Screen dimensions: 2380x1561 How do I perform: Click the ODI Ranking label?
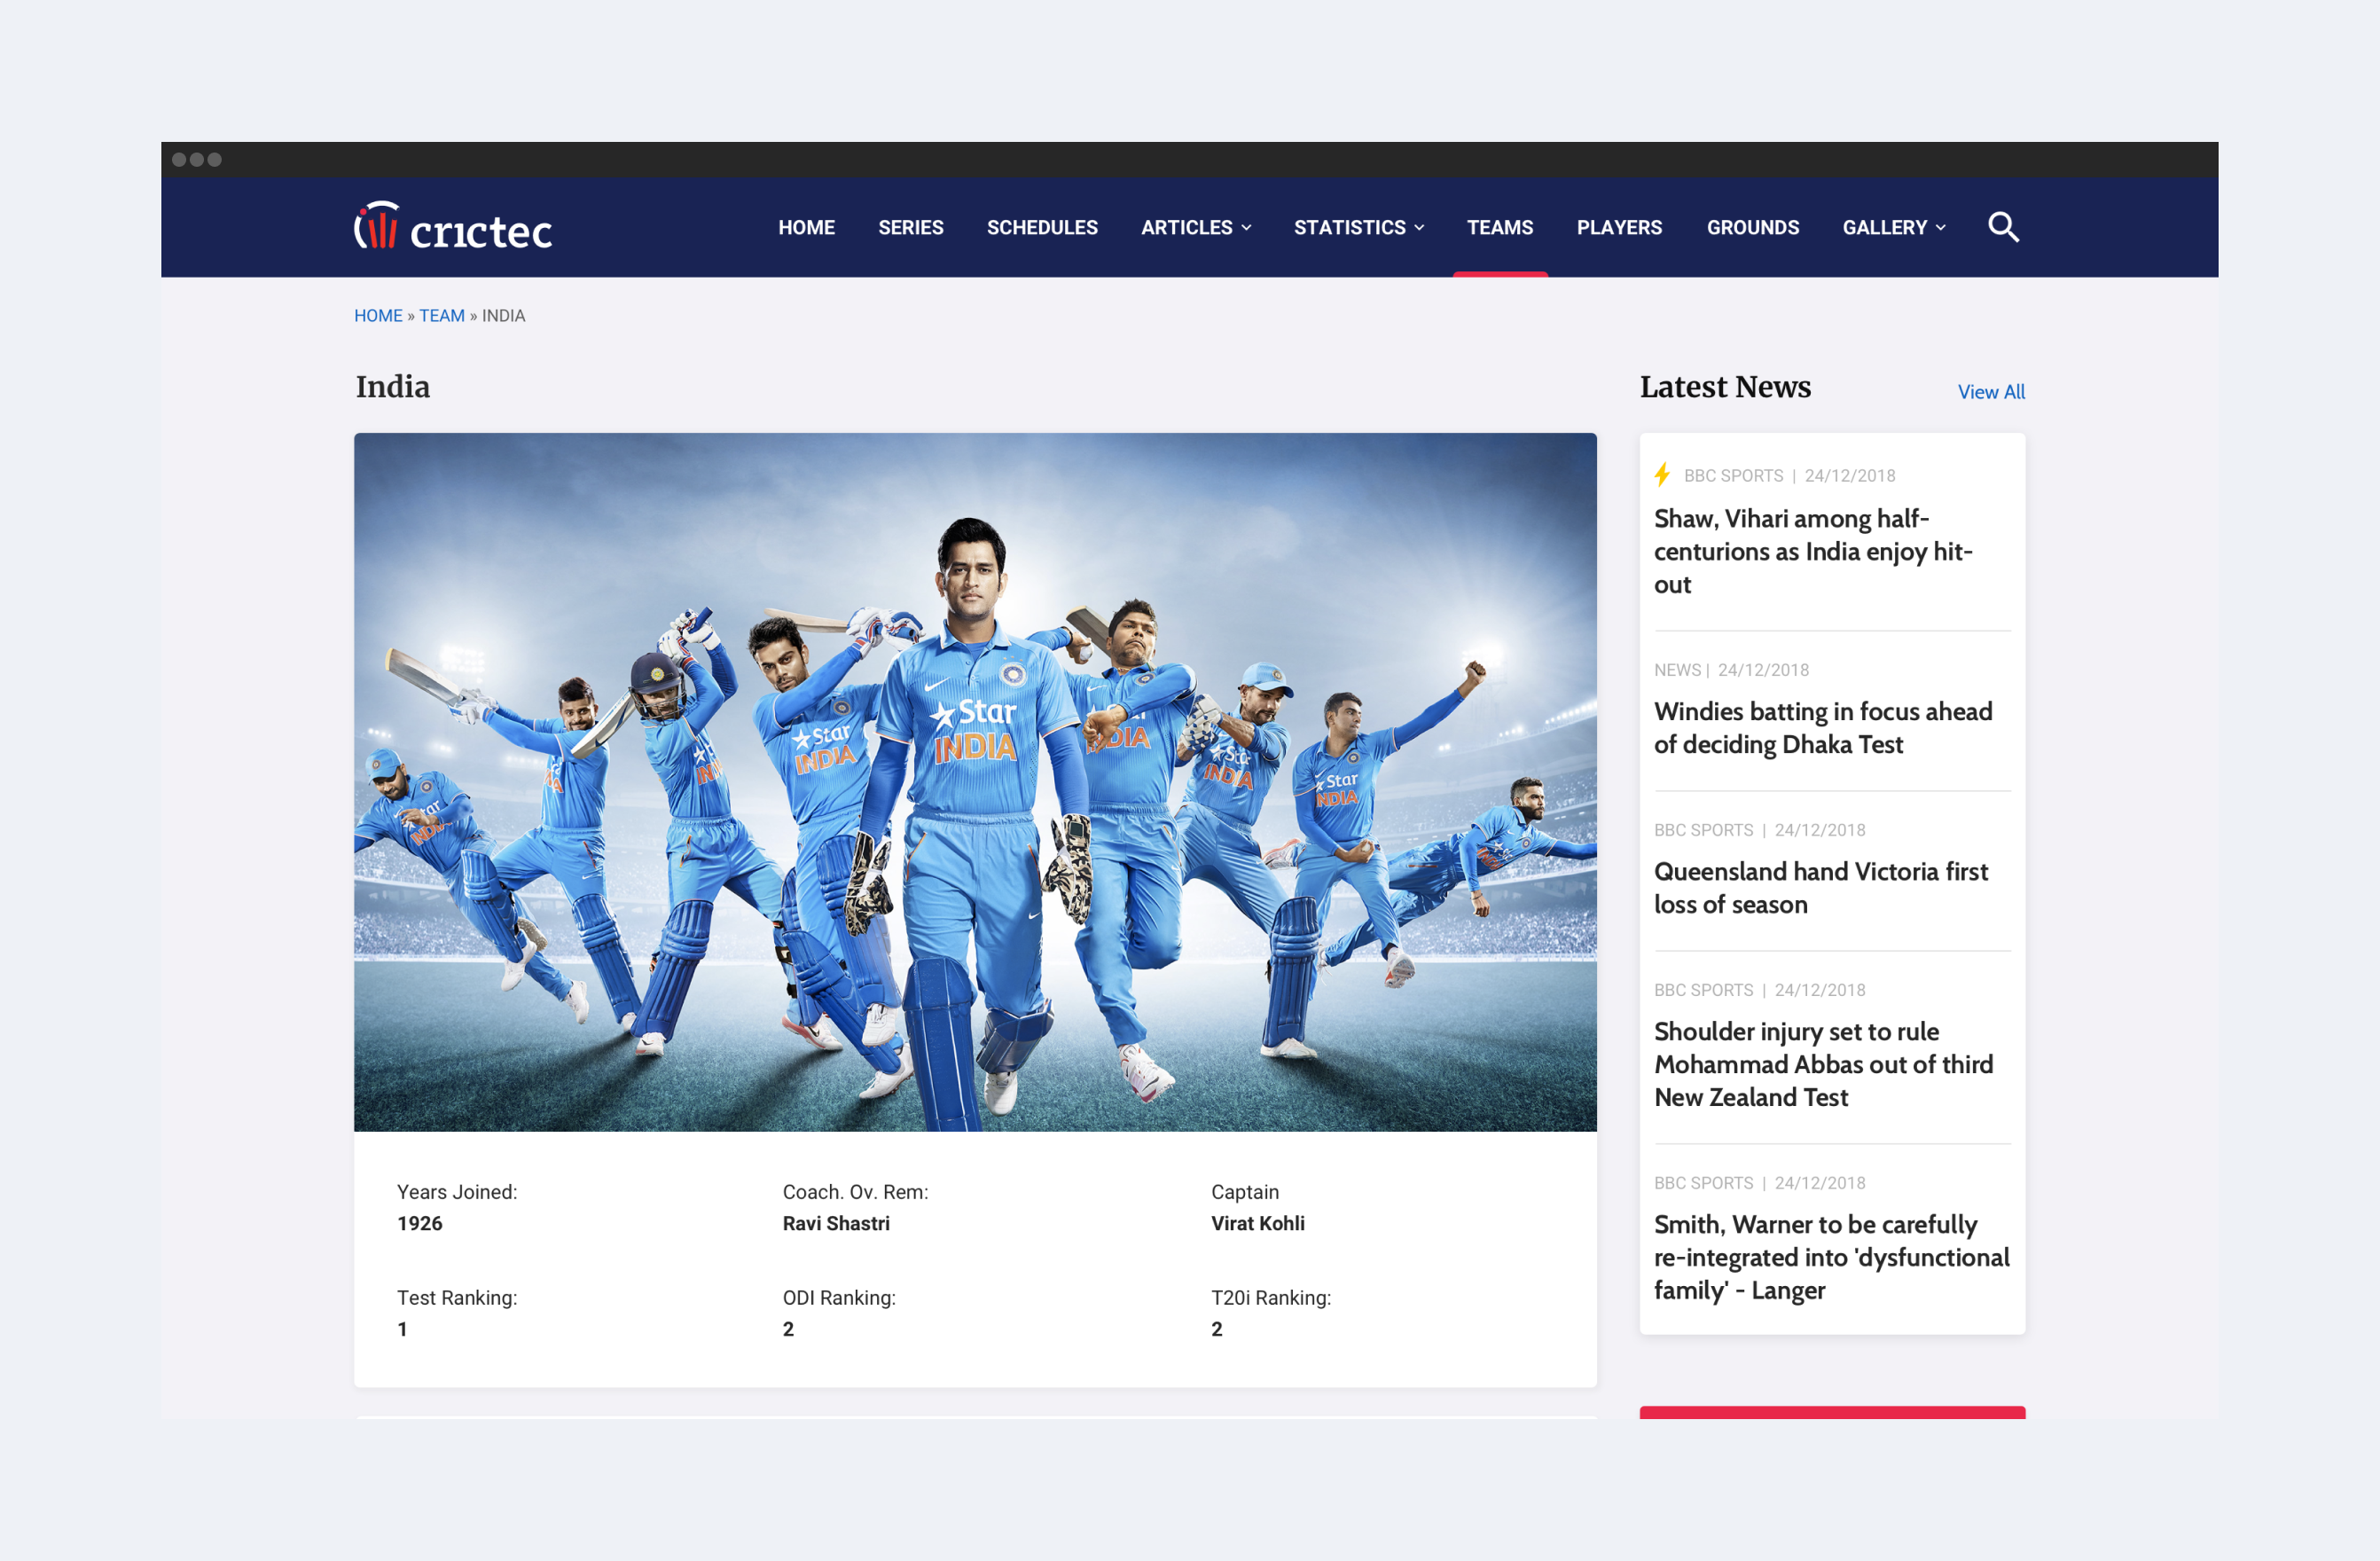[839, 1298]
